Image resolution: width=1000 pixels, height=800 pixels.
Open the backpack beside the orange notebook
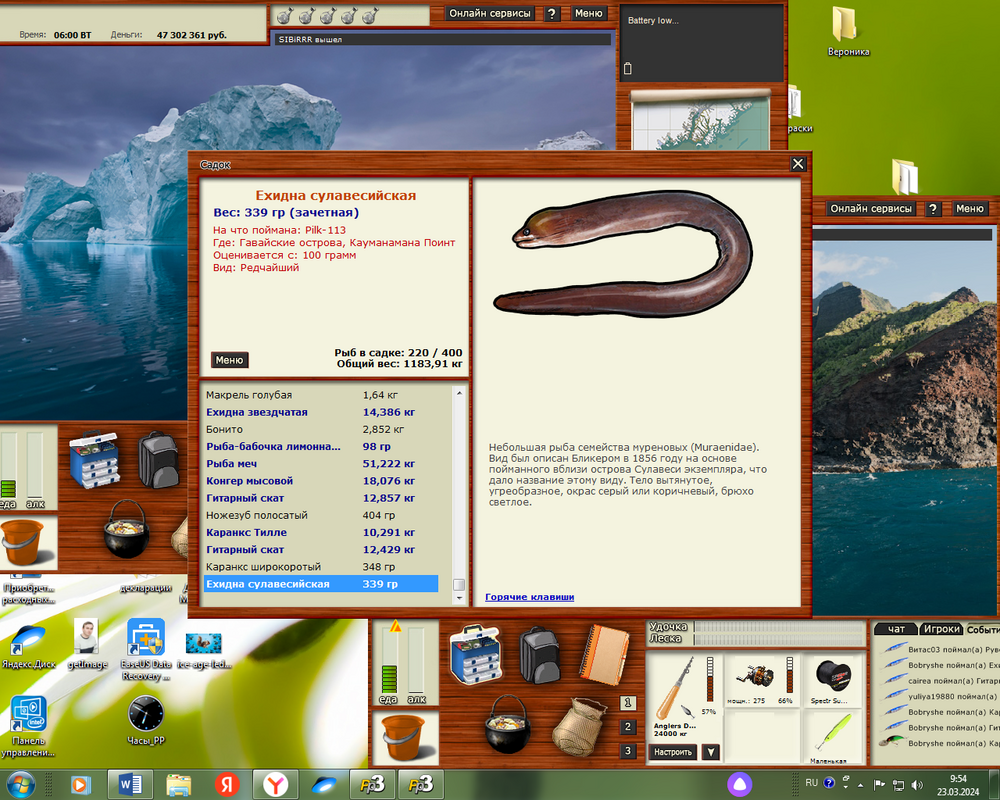[540, 653]
